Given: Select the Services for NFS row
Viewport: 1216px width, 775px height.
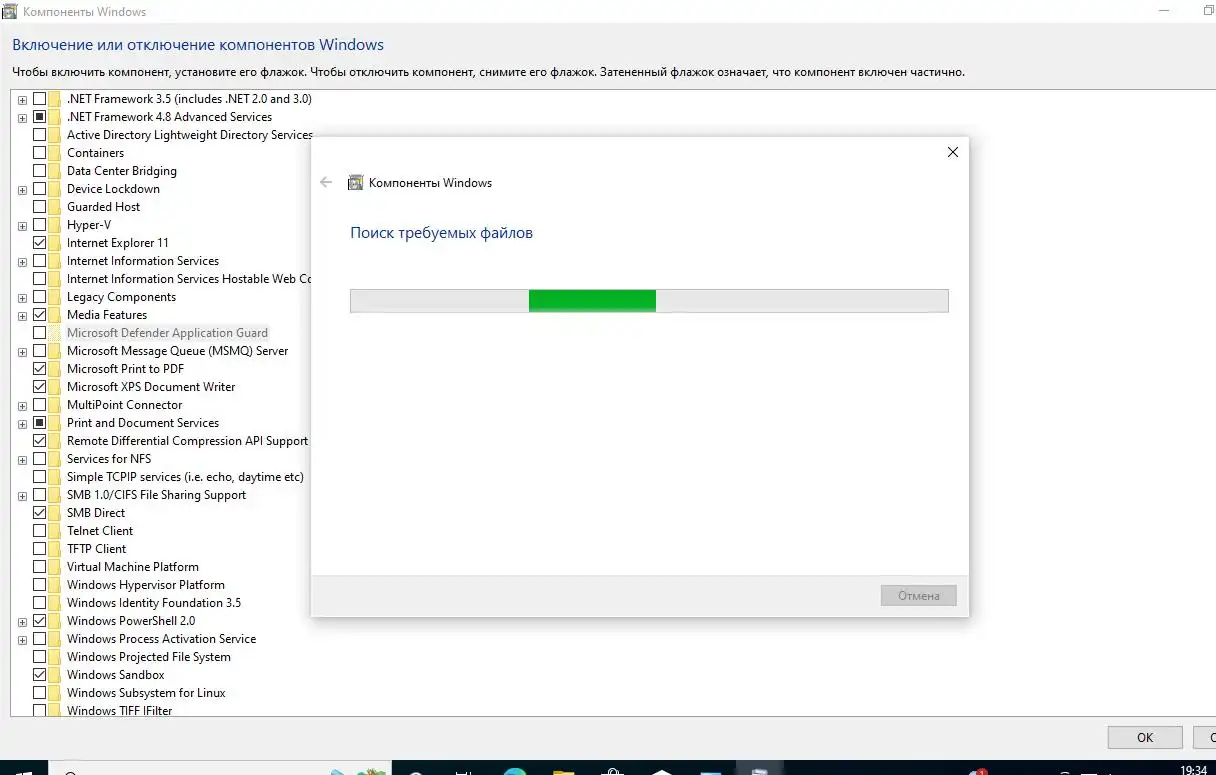Looking at the screenshot, I should click(109, 459).
